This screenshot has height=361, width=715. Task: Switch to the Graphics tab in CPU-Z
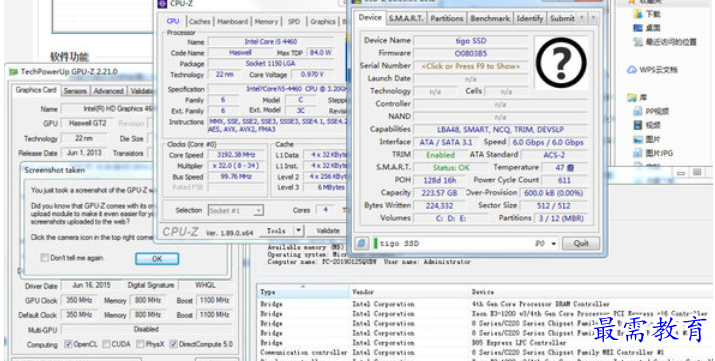tap(323, 21)
